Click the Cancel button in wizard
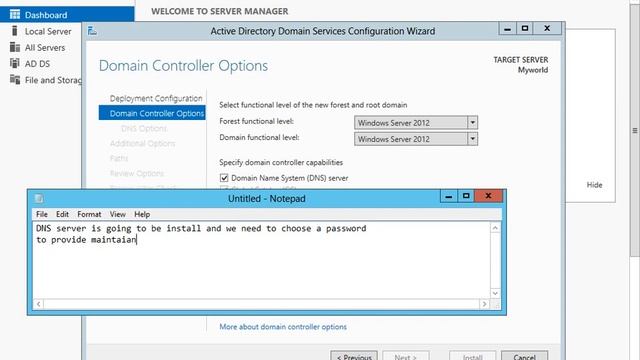Image resolution: width=640 pixels, height=360 pixels. (x=524, y=356)
